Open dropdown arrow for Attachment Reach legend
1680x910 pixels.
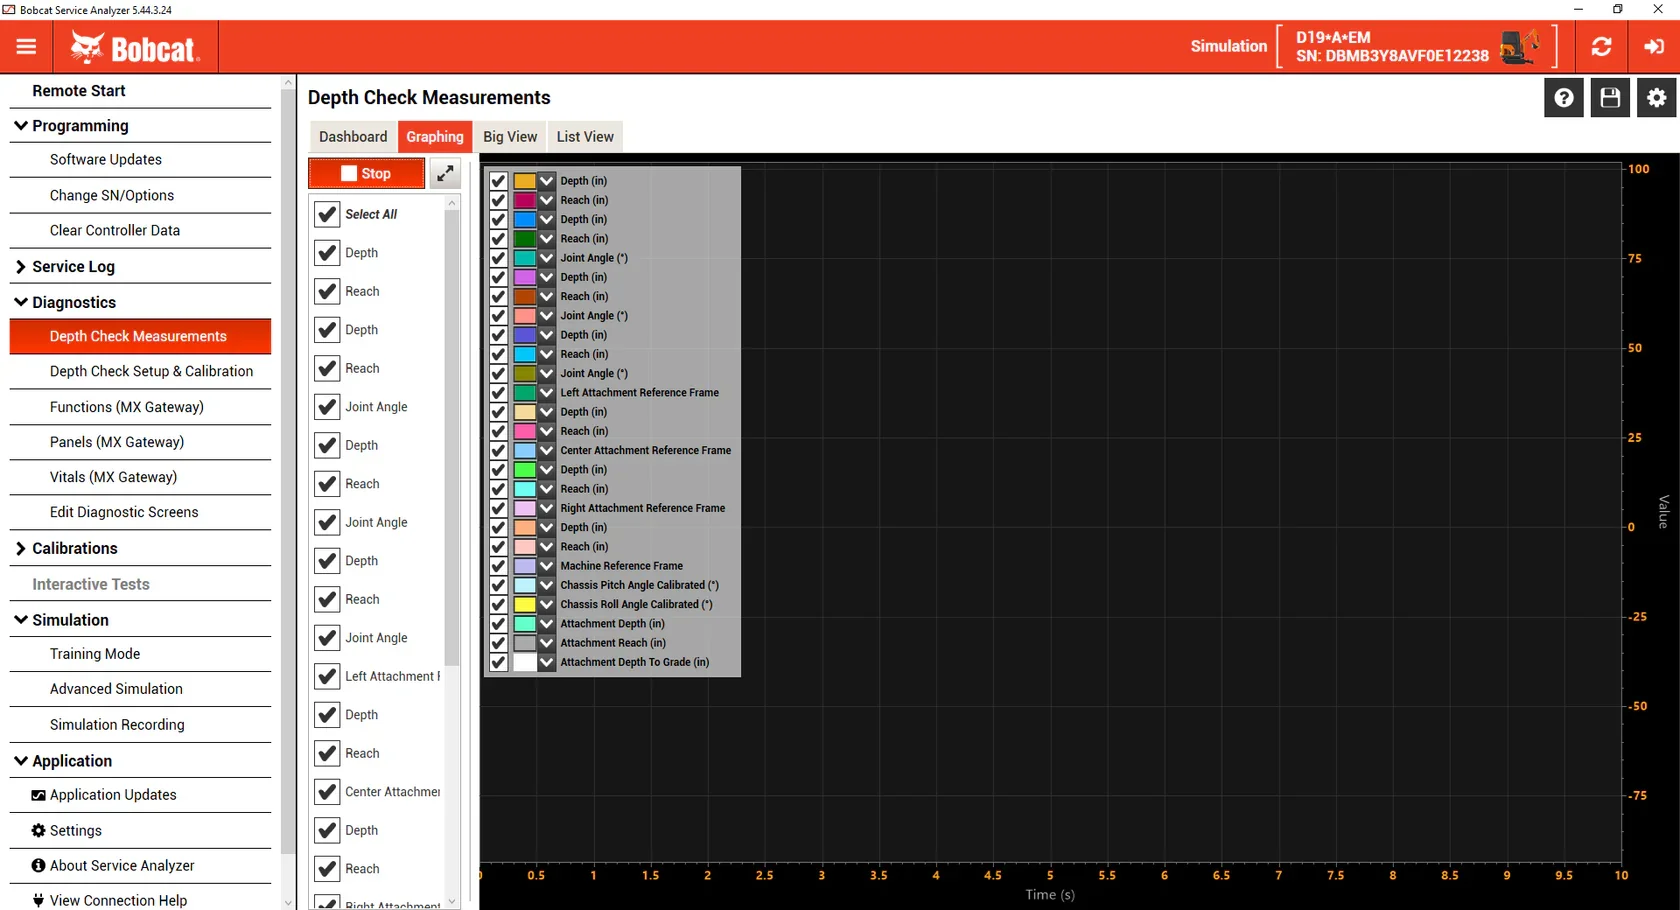pos(546,643)
